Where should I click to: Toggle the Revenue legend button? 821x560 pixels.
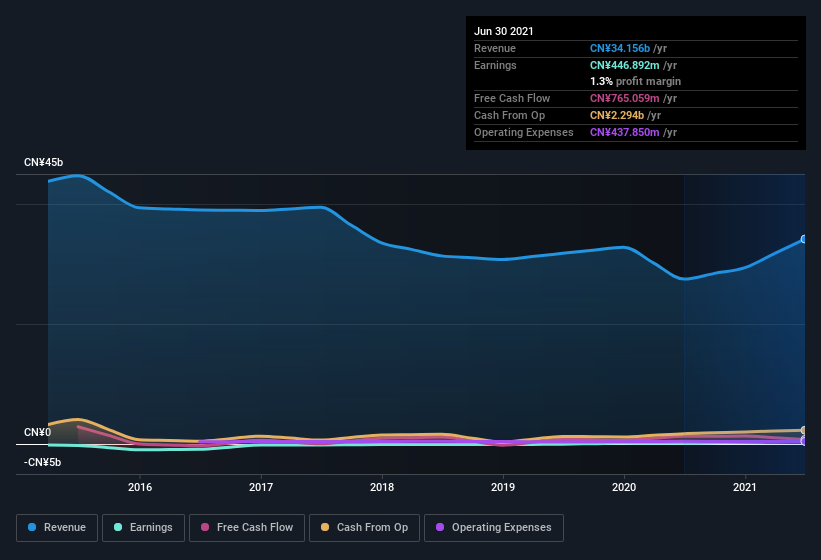tap(57, 528)
